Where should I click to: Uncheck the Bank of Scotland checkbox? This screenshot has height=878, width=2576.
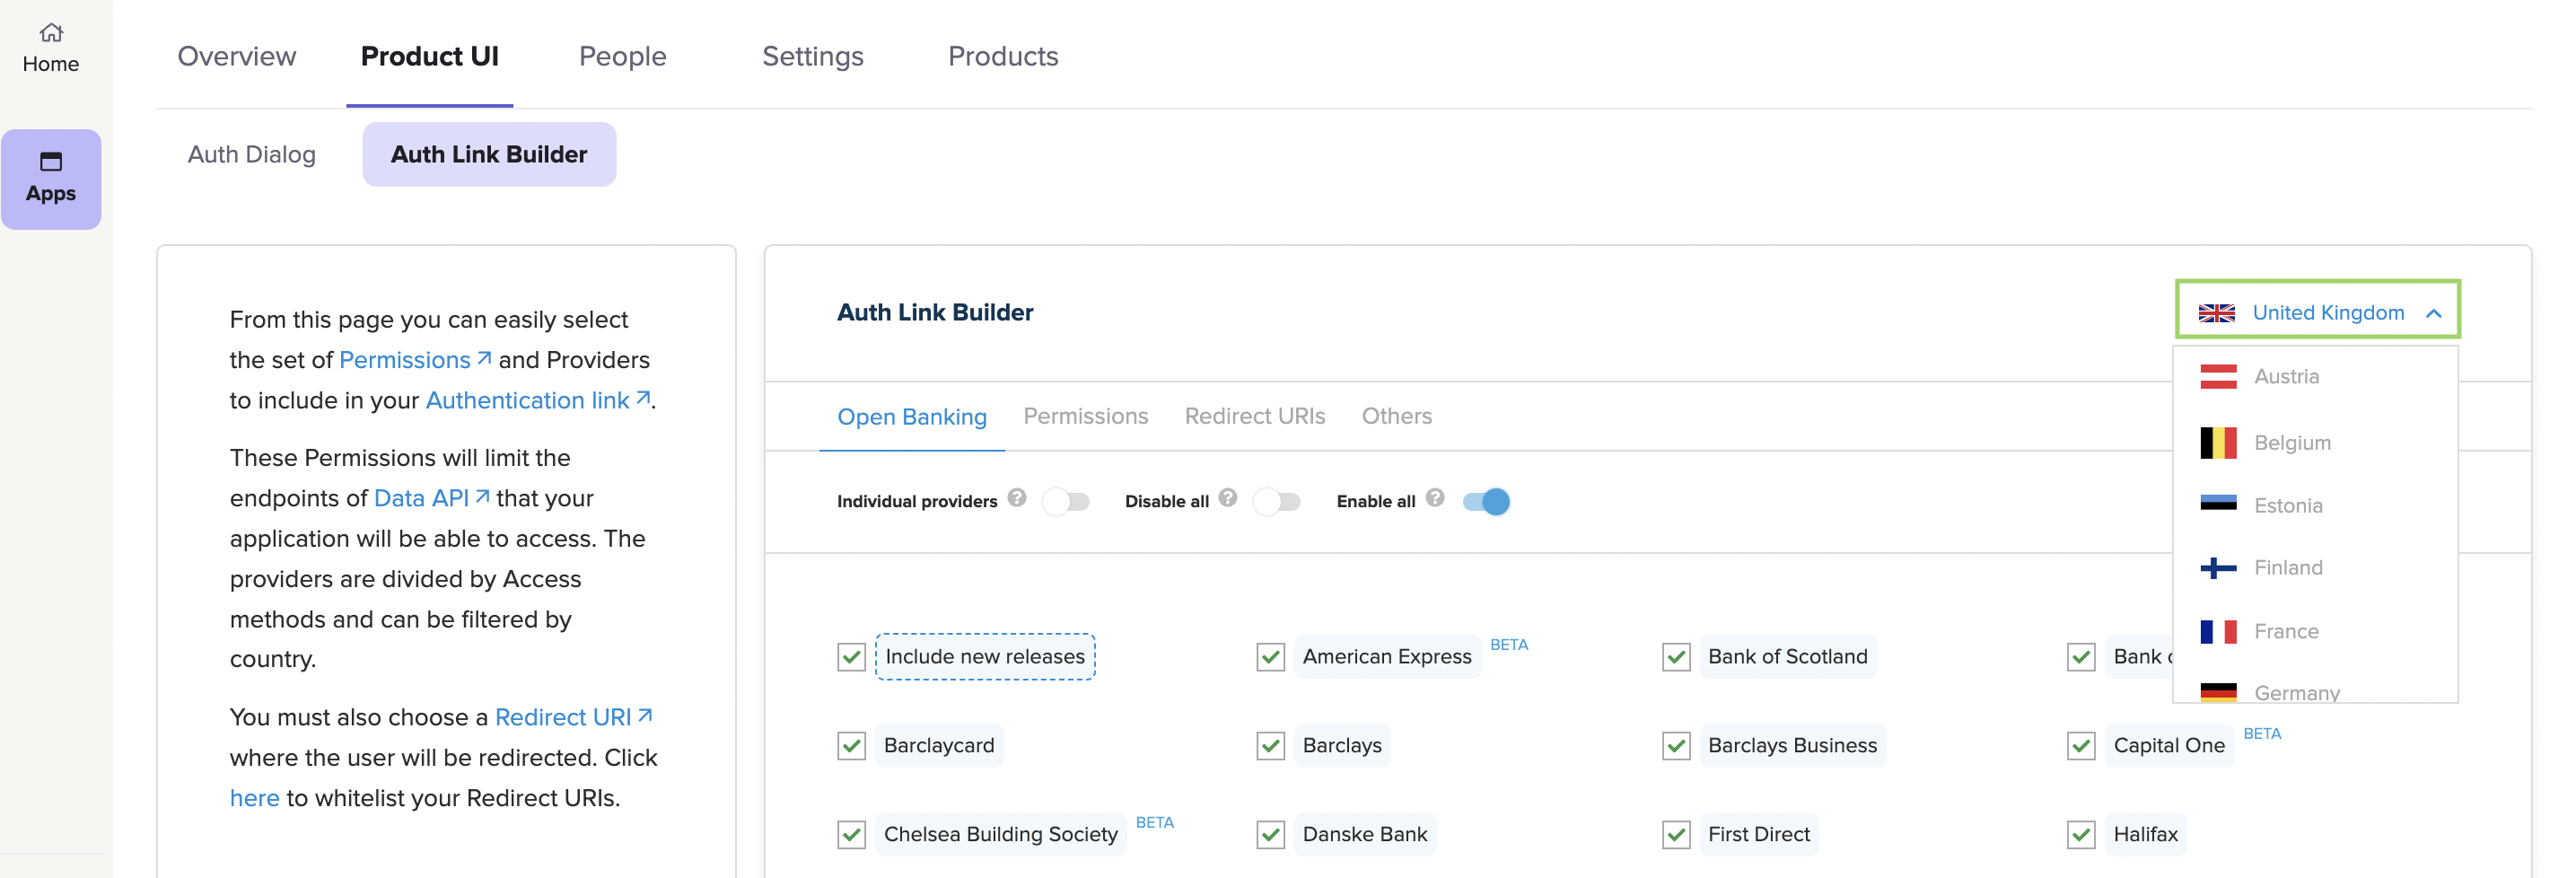(1676, 657)
